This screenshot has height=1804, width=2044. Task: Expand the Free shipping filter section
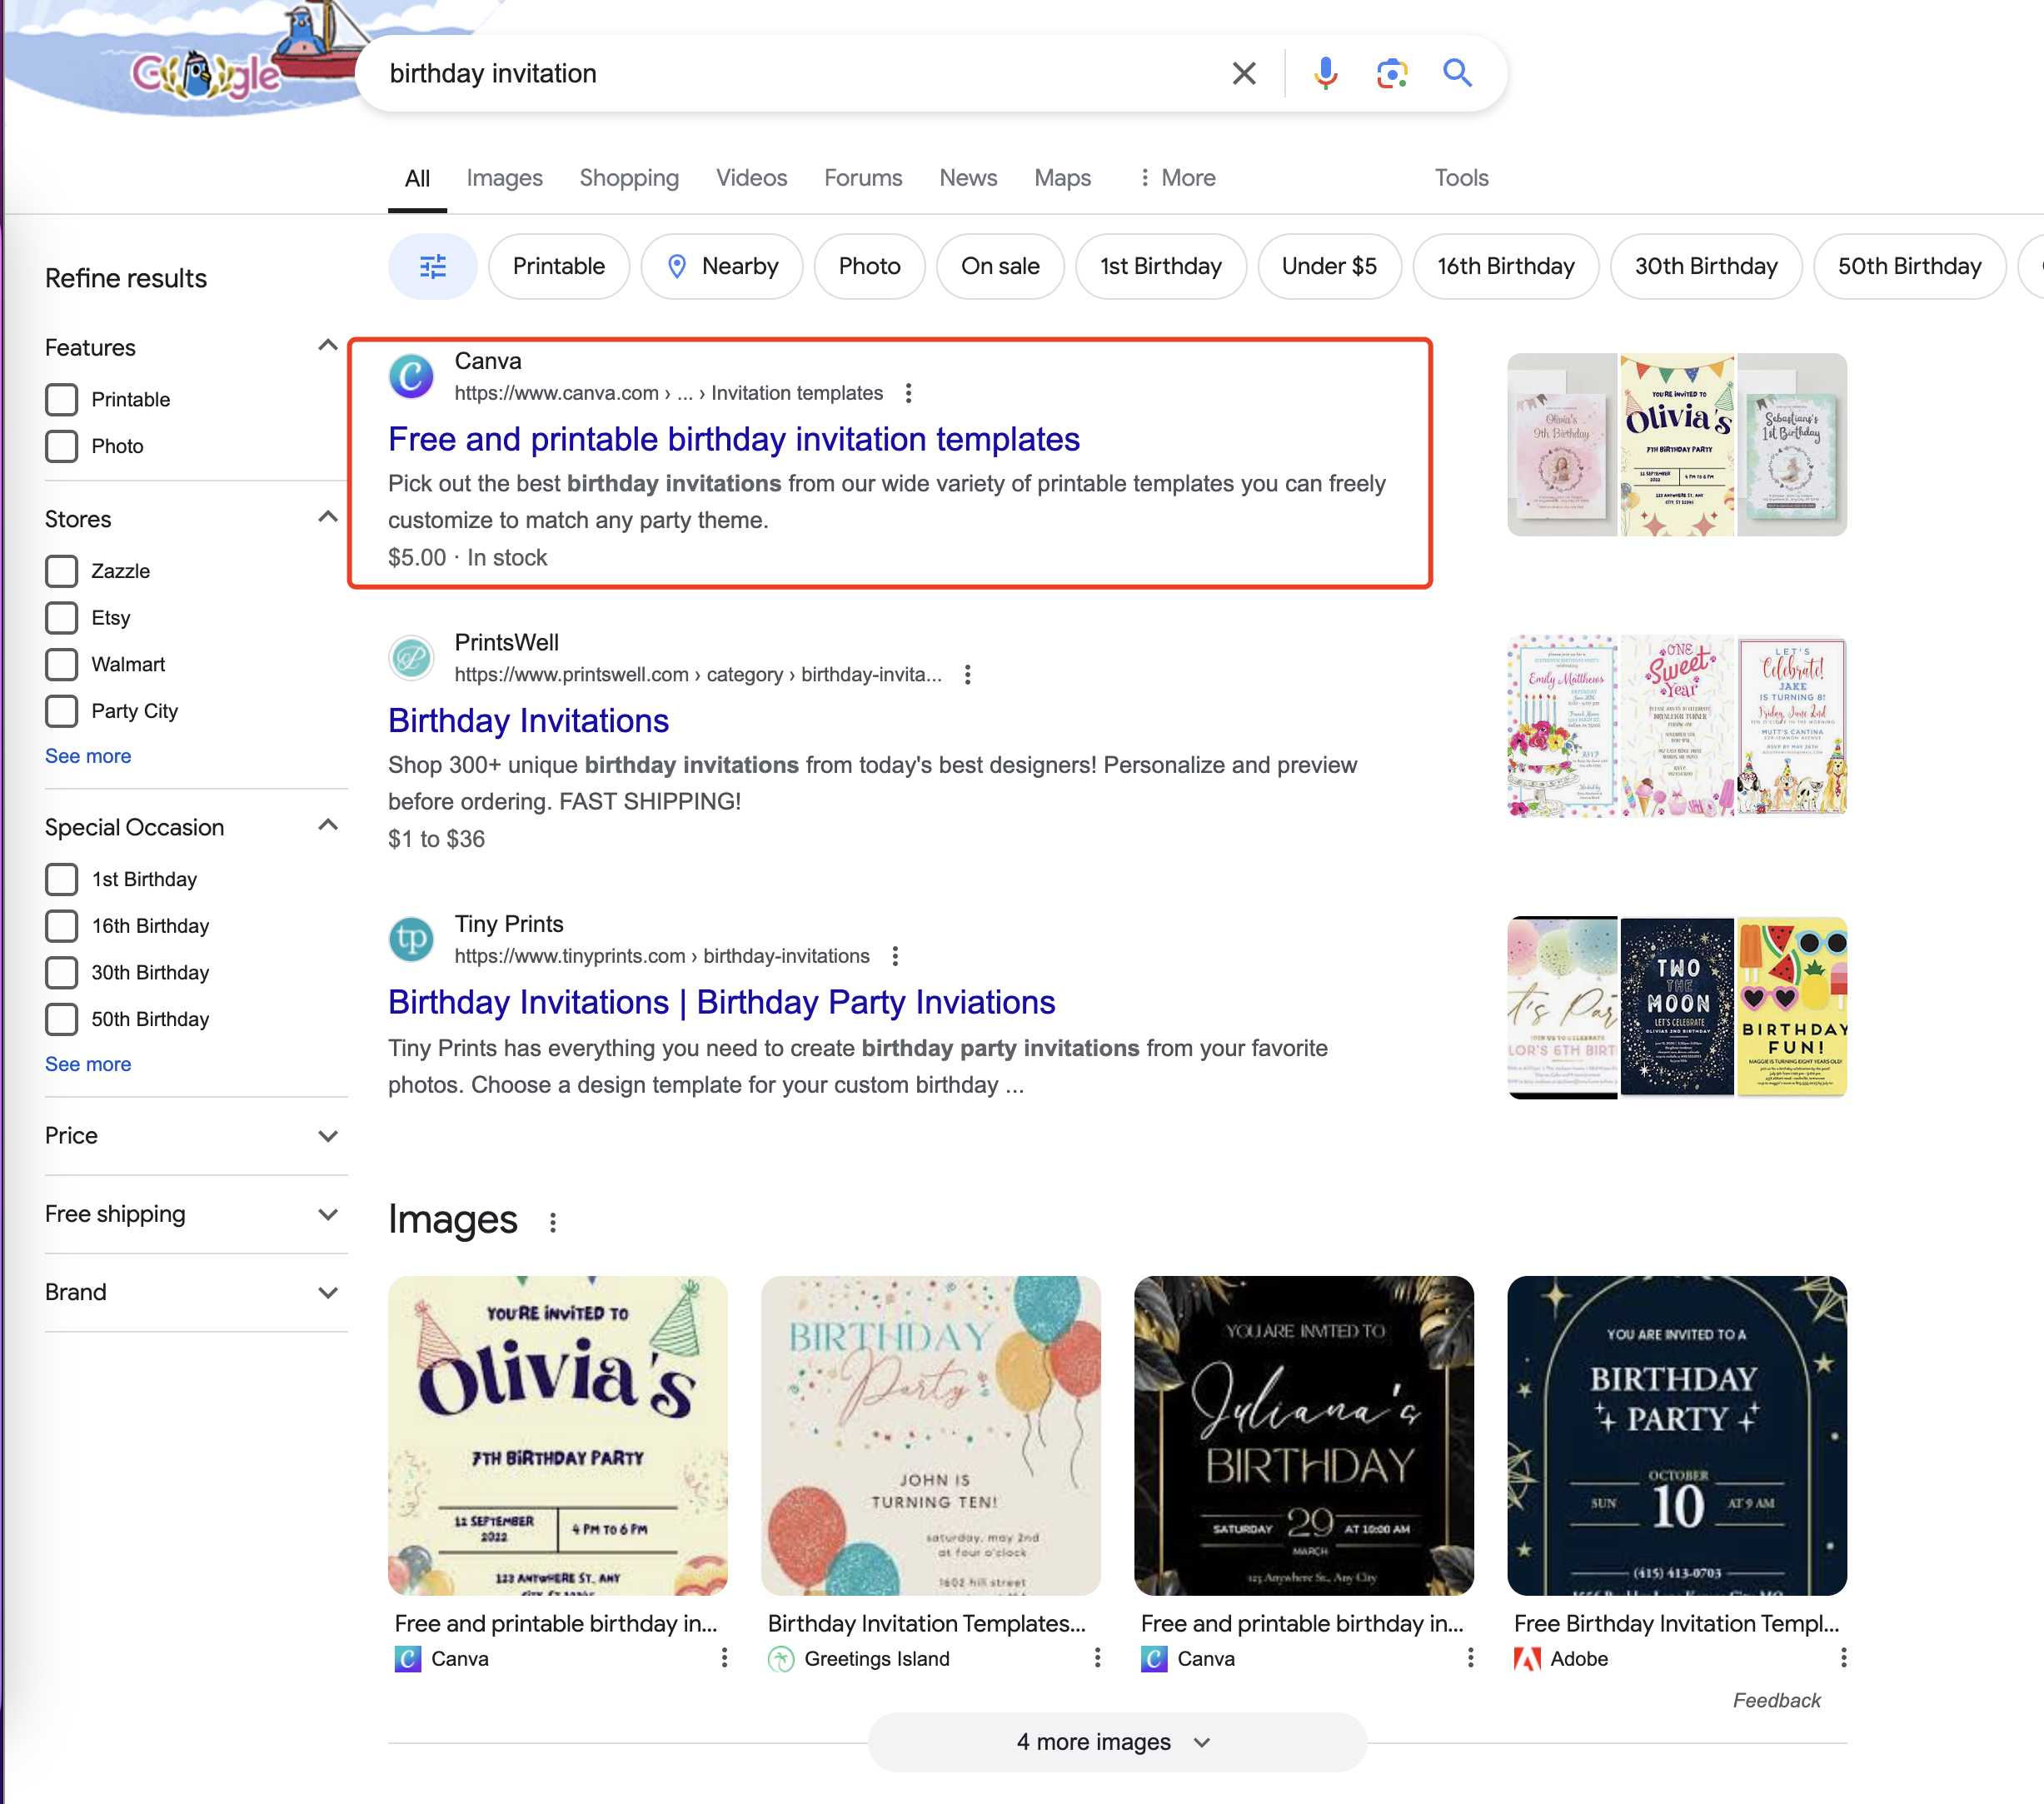click(x=327, y=1214)
